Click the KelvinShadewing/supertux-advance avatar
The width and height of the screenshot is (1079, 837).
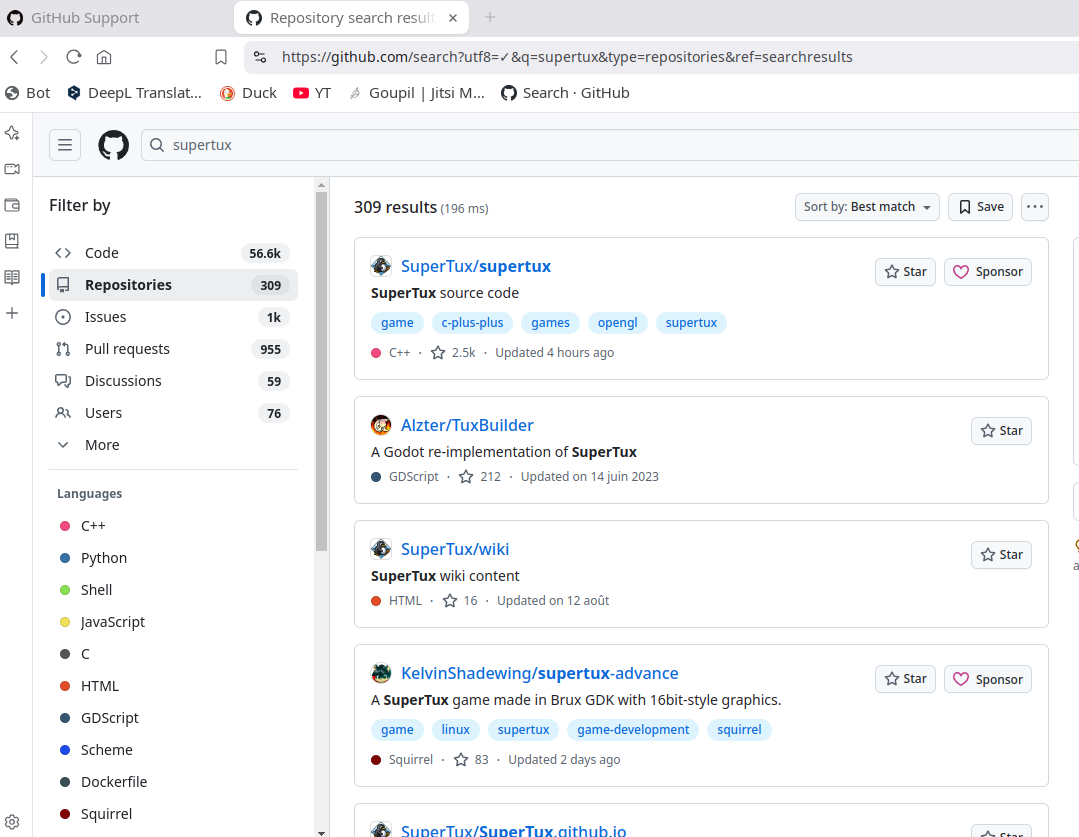(x=381, y=673)
